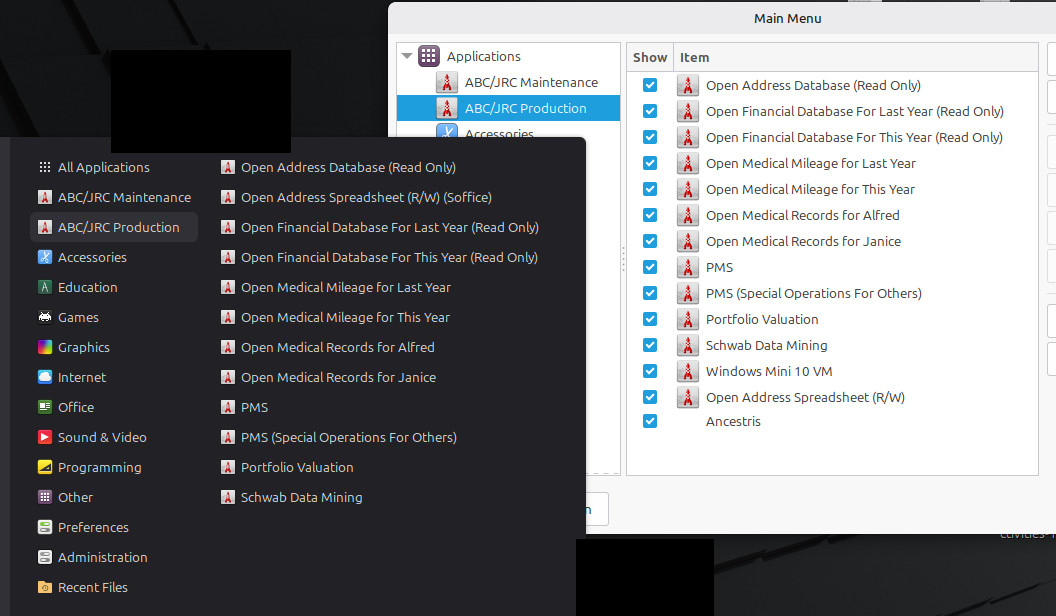The width and height of the screenshot is (1056, 616).
Task: Click icon of Windows Mini 10 VM item
Action: coord(688,371)
